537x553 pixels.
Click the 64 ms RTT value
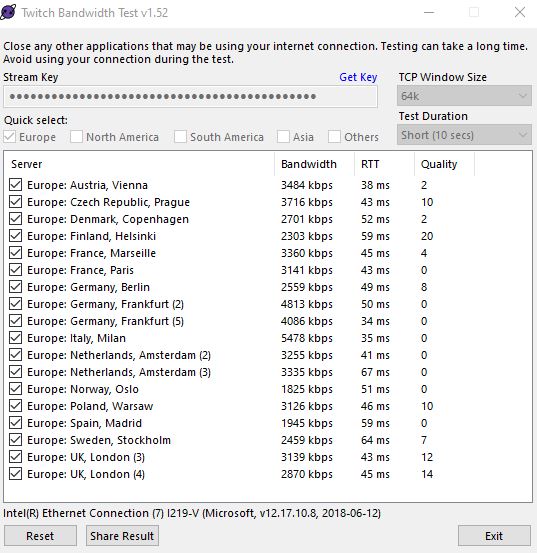pyautogui.click(x=375, y=440)
